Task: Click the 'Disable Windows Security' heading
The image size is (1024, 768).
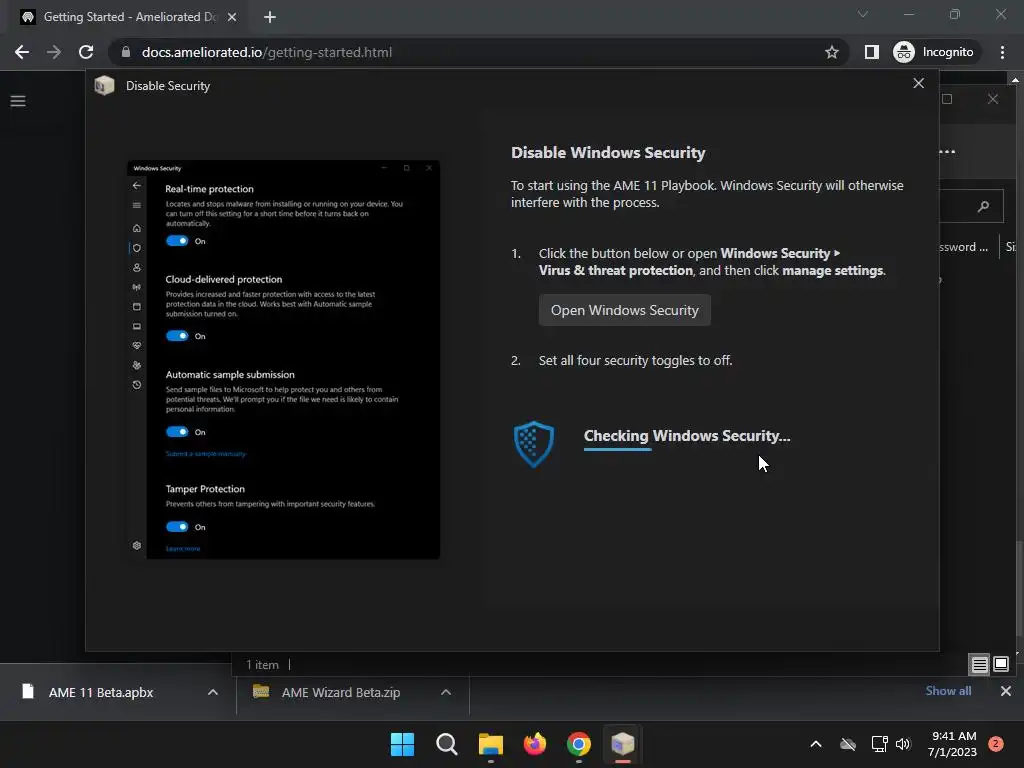Action: click(x=608, y=153)
